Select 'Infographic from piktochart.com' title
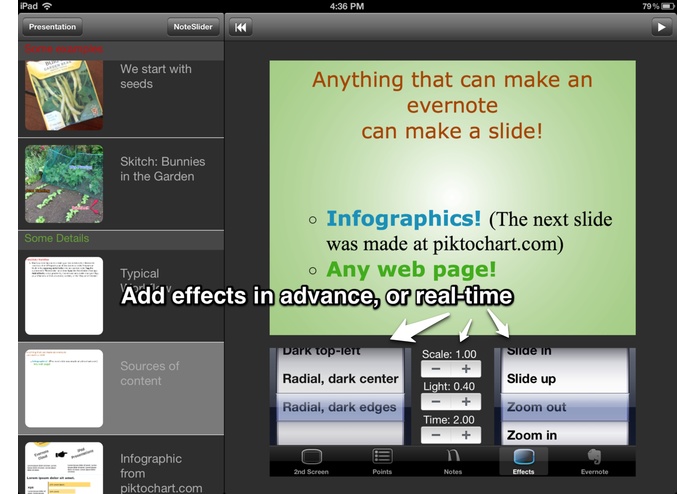Image resolution: width=695 pixels, height=494 pixels. [161, 473]
